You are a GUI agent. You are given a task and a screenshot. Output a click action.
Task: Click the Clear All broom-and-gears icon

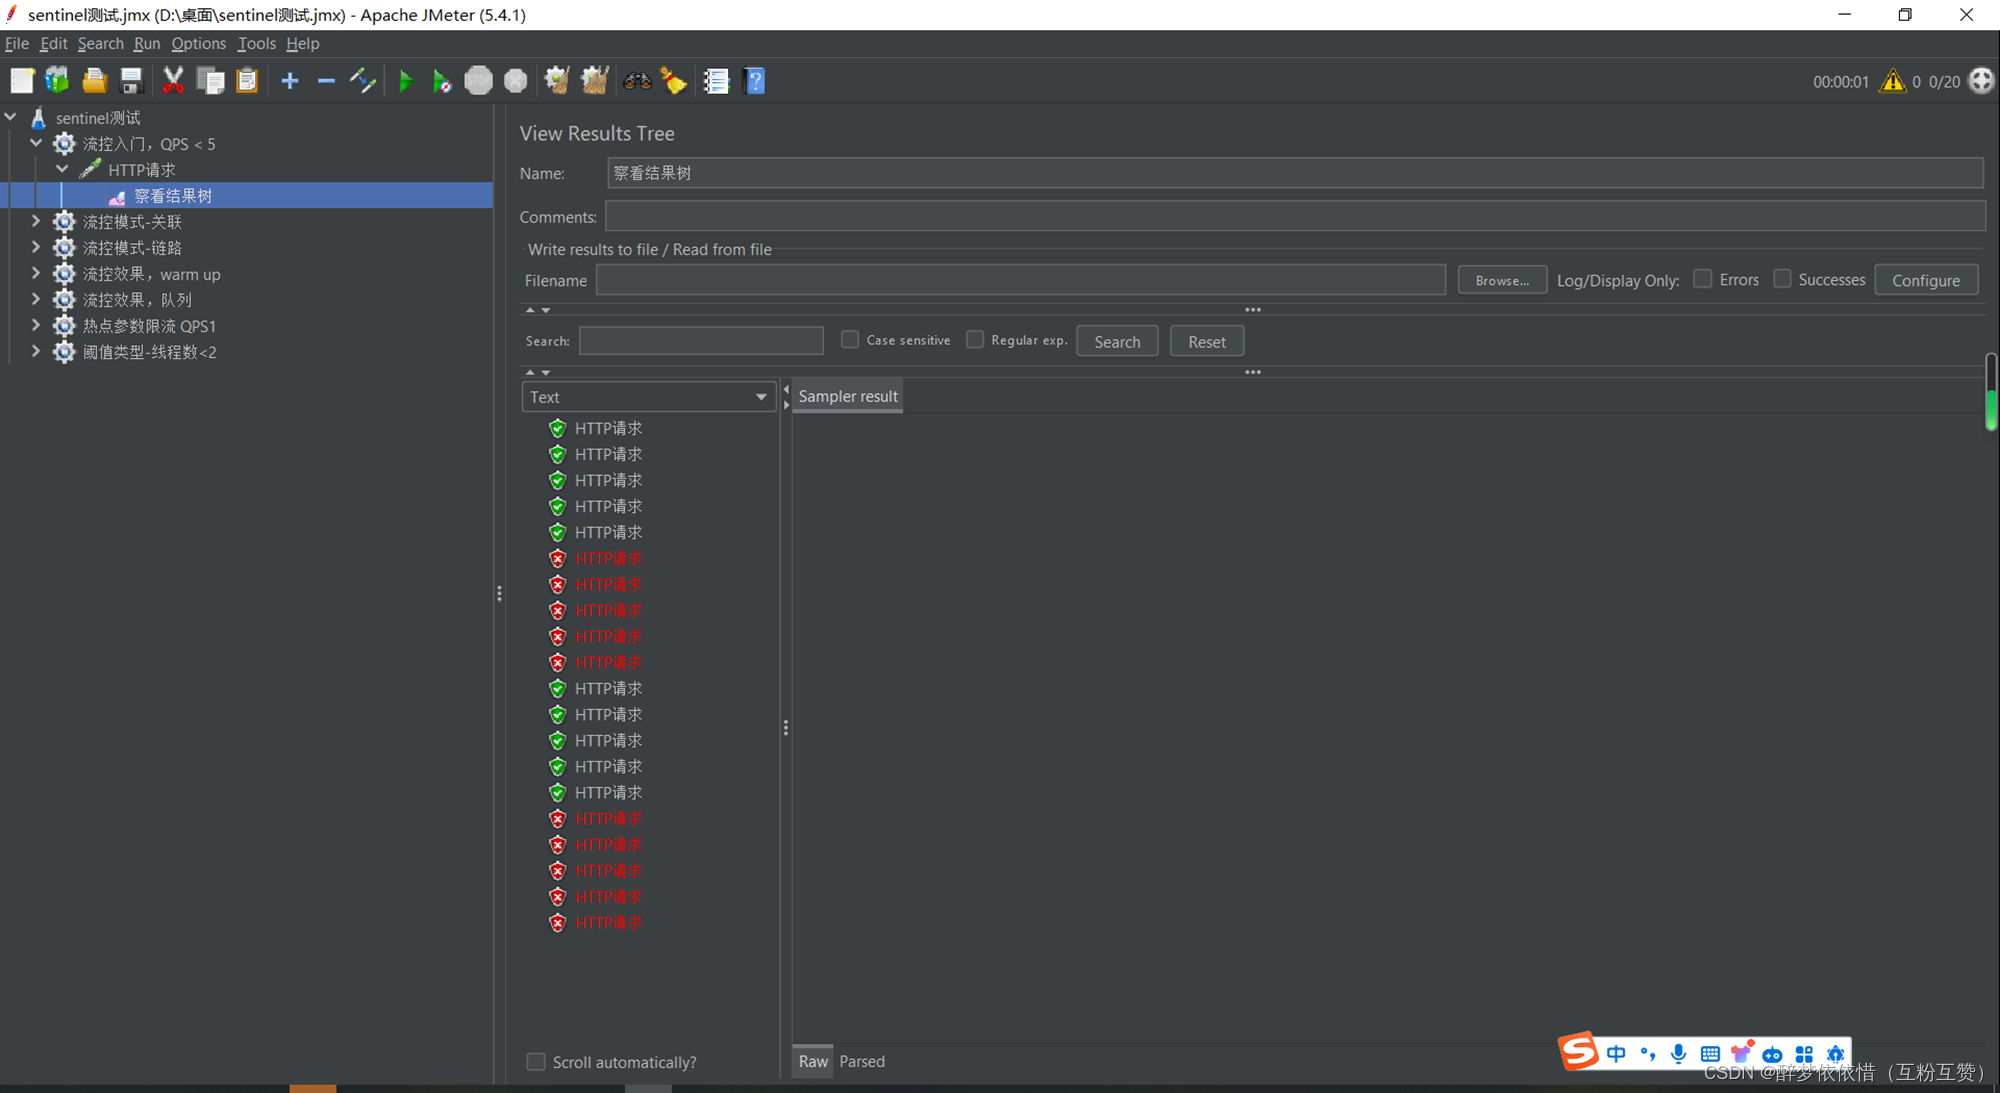(594, 81)
